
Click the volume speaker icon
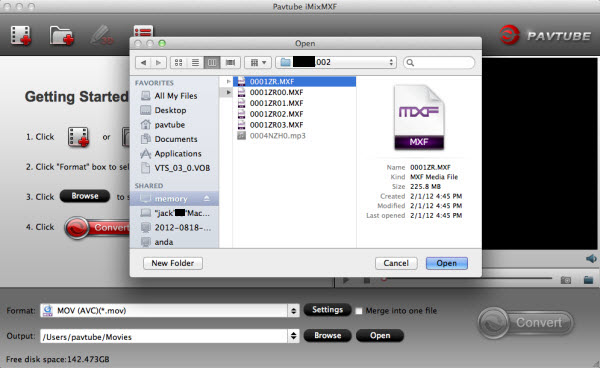tap(591, 259)
